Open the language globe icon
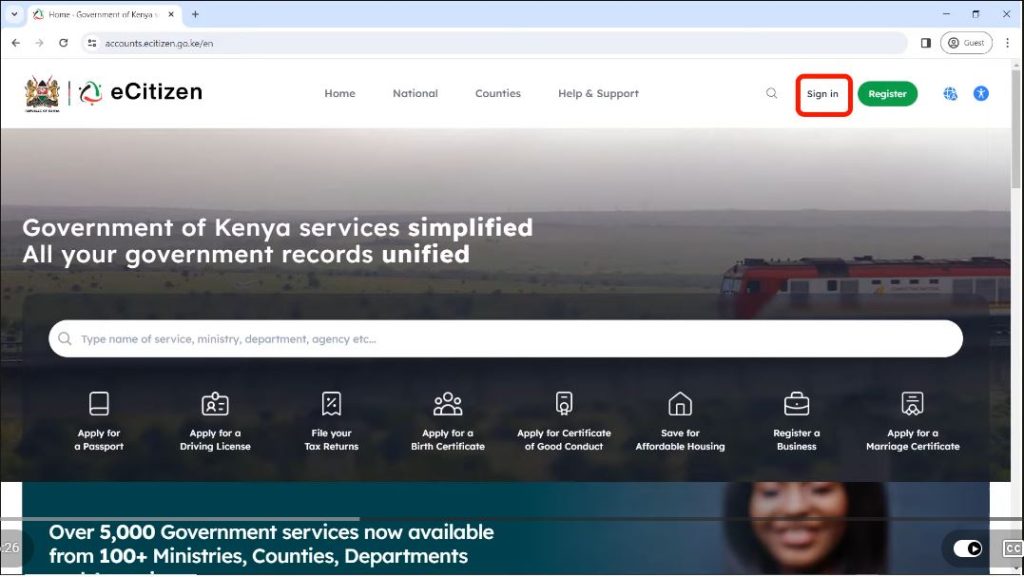The width and height of the screenshot is (1024, 577). (x=950, y=93)
